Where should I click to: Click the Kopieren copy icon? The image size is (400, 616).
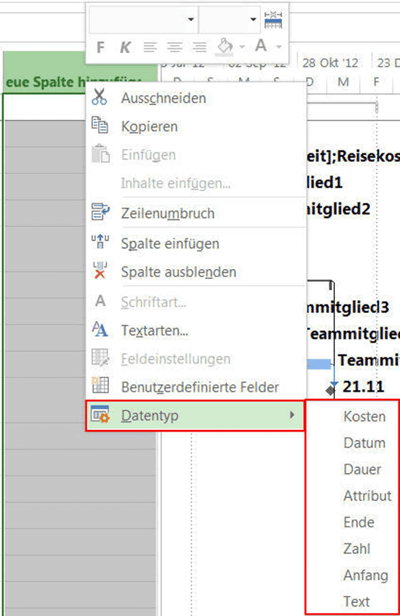pos(100,125)
